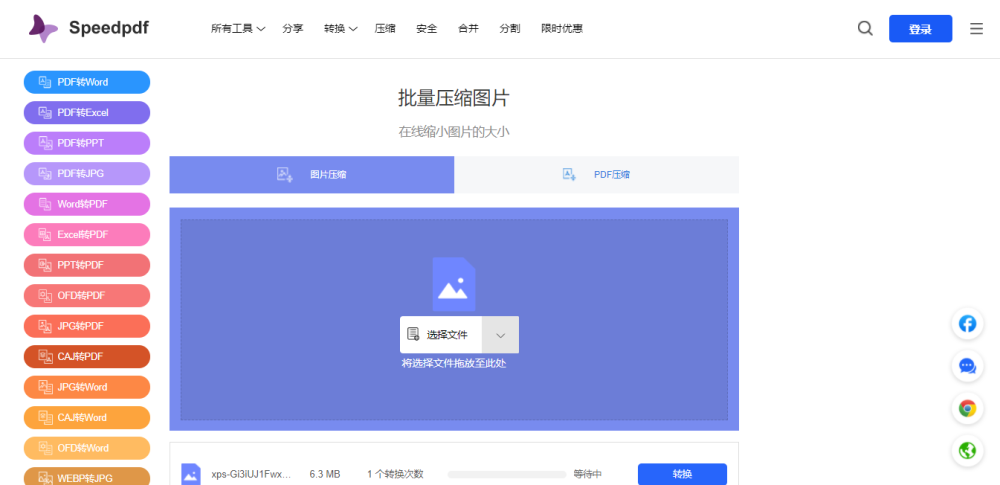
Task: Click the icon on JPG转Word button
Action: [x=45, y=387]
